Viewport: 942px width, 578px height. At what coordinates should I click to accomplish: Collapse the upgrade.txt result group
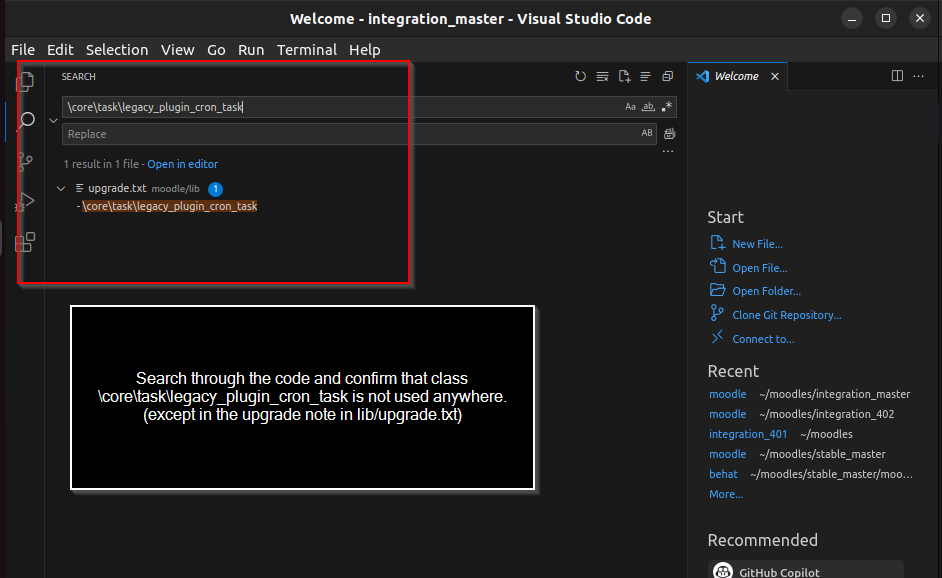tap(61, 189)
